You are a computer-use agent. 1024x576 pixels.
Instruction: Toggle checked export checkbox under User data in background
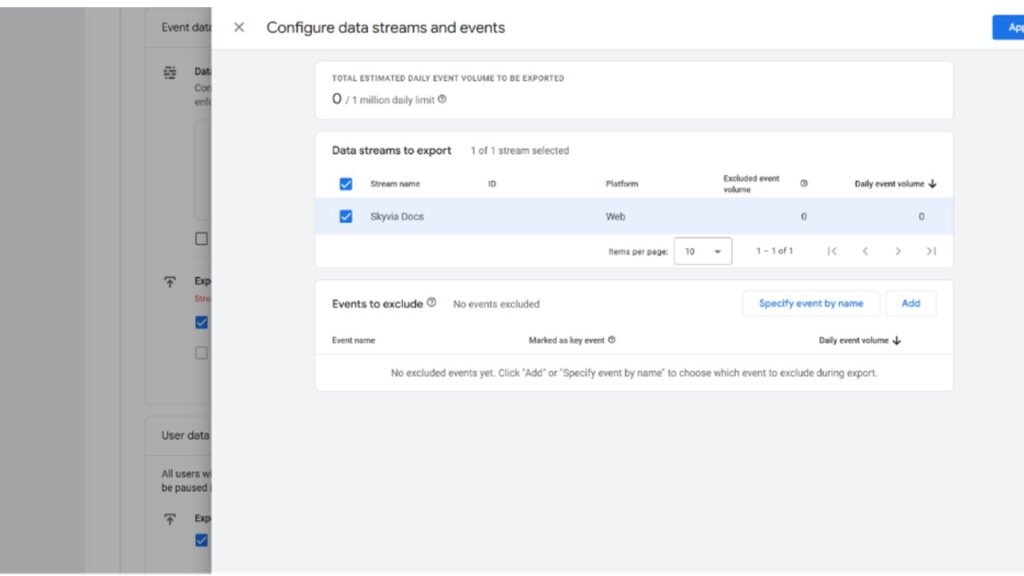coord(201,541)
